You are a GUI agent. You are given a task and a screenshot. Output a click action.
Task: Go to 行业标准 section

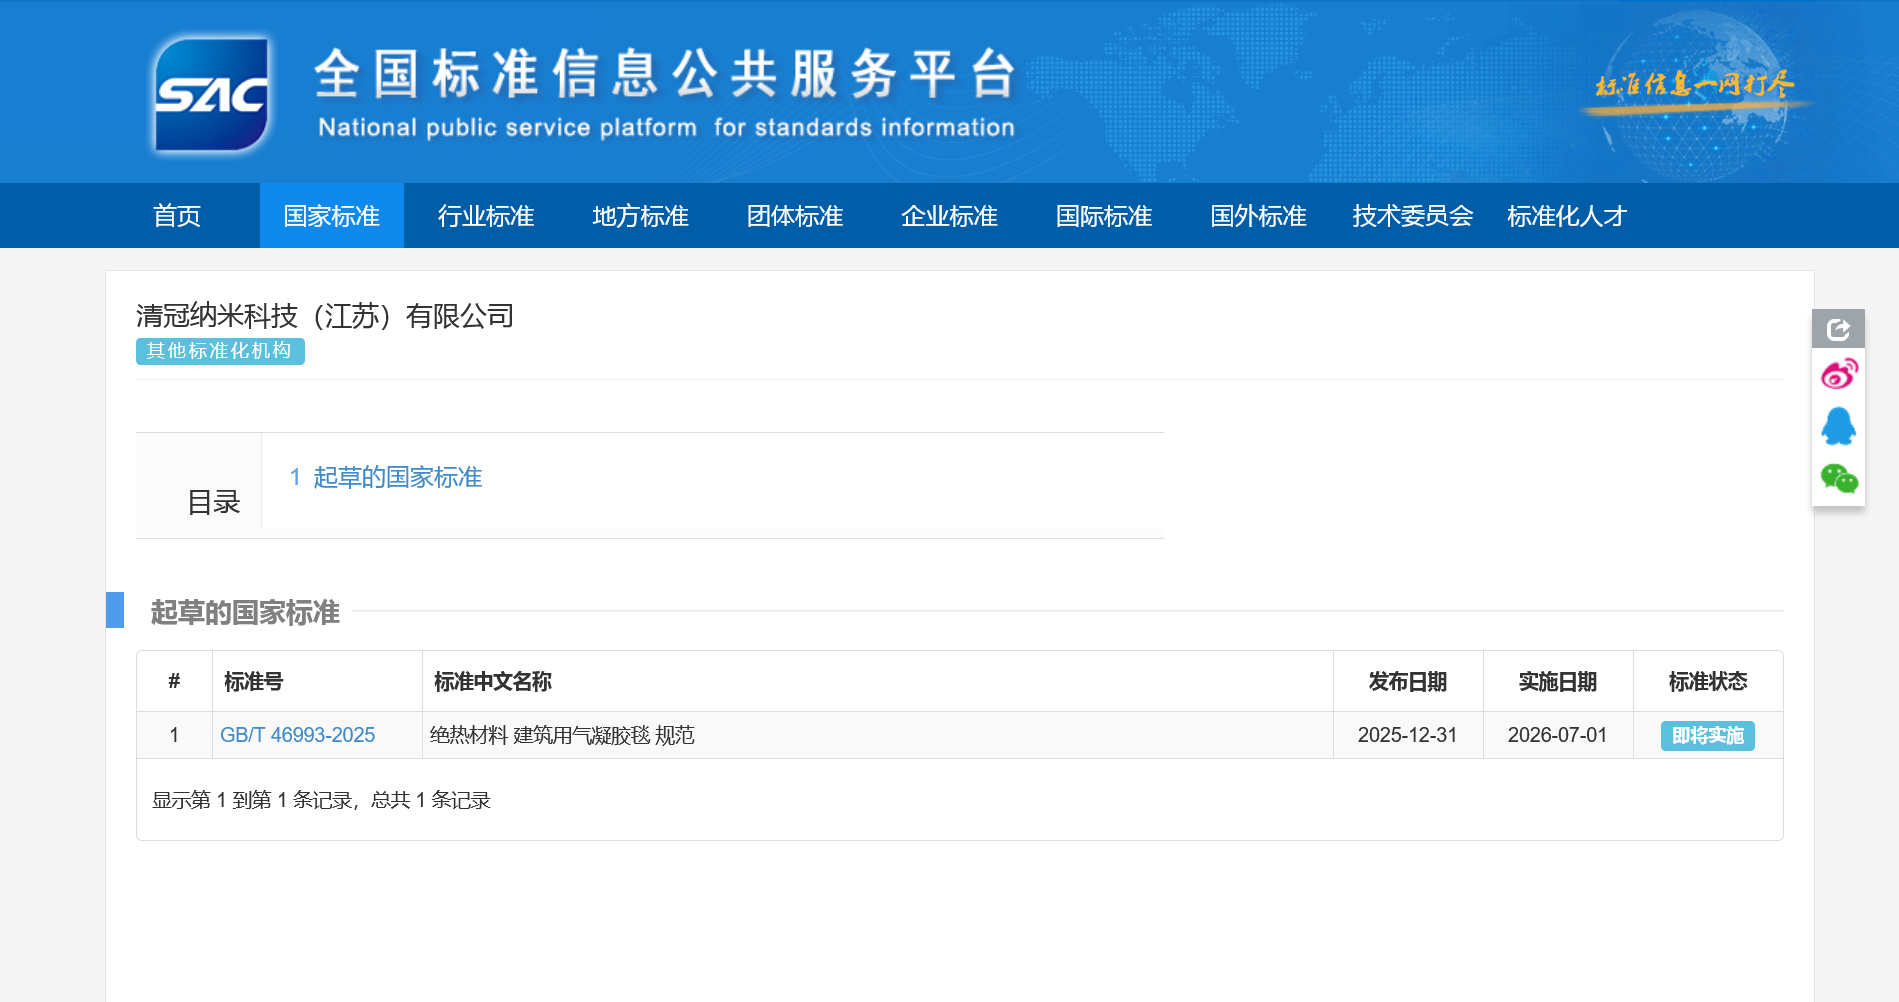(486, 216)
